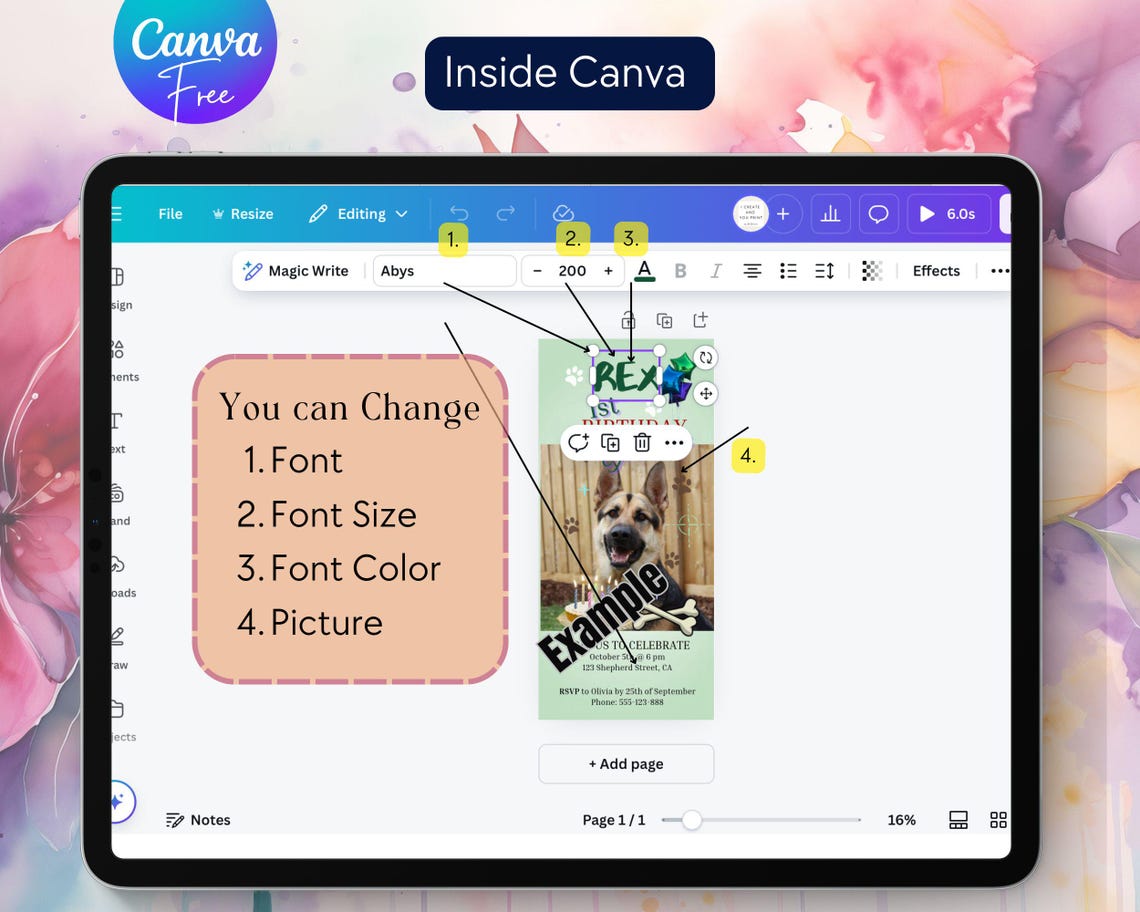Toggle italic formatting
The image size is (1140, 912).
[x=716, y=271]
